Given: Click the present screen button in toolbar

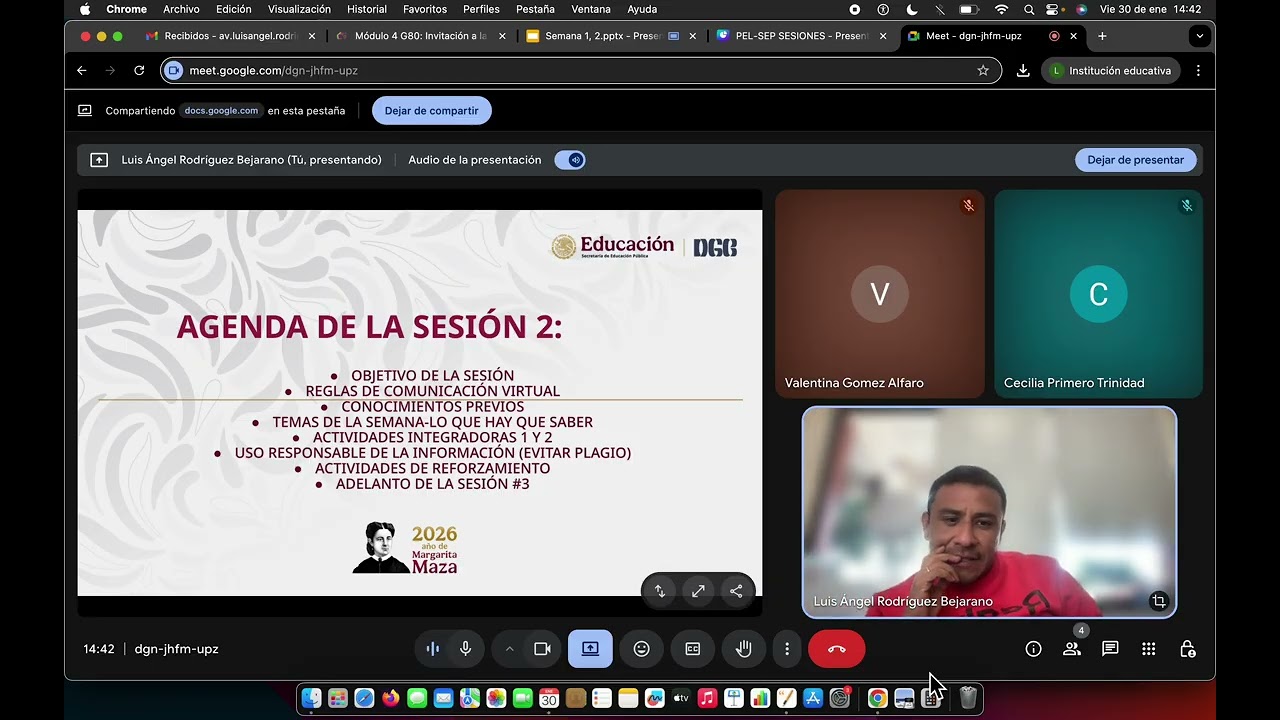Looking at the screenshot, I should tap(590, 649).
